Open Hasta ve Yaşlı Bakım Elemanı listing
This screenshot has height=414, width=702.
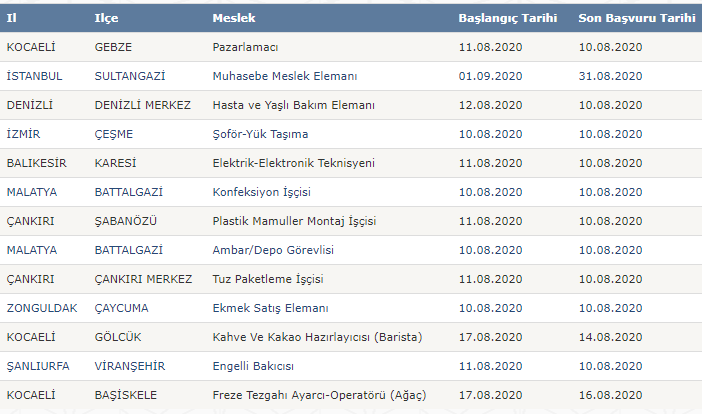click(293, 105)
